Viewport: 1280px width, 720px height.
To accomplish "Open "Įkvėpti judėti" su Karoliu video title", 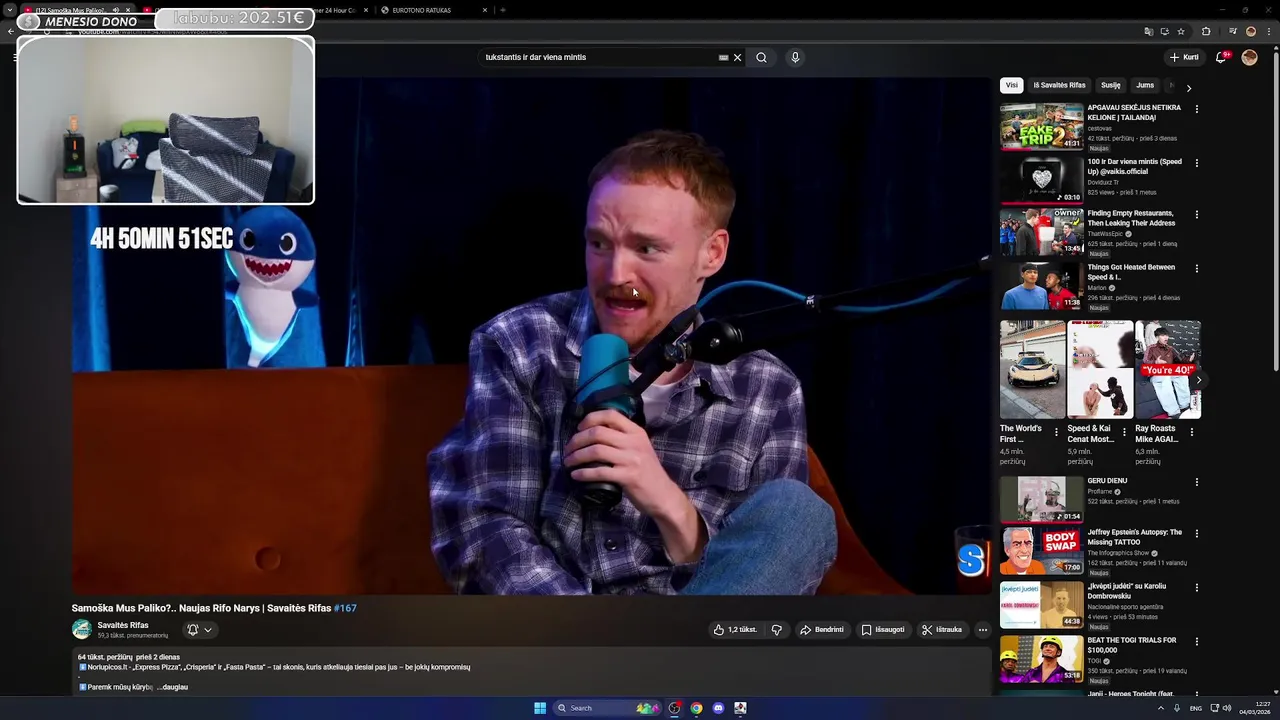I will [x=1127, y=591].
